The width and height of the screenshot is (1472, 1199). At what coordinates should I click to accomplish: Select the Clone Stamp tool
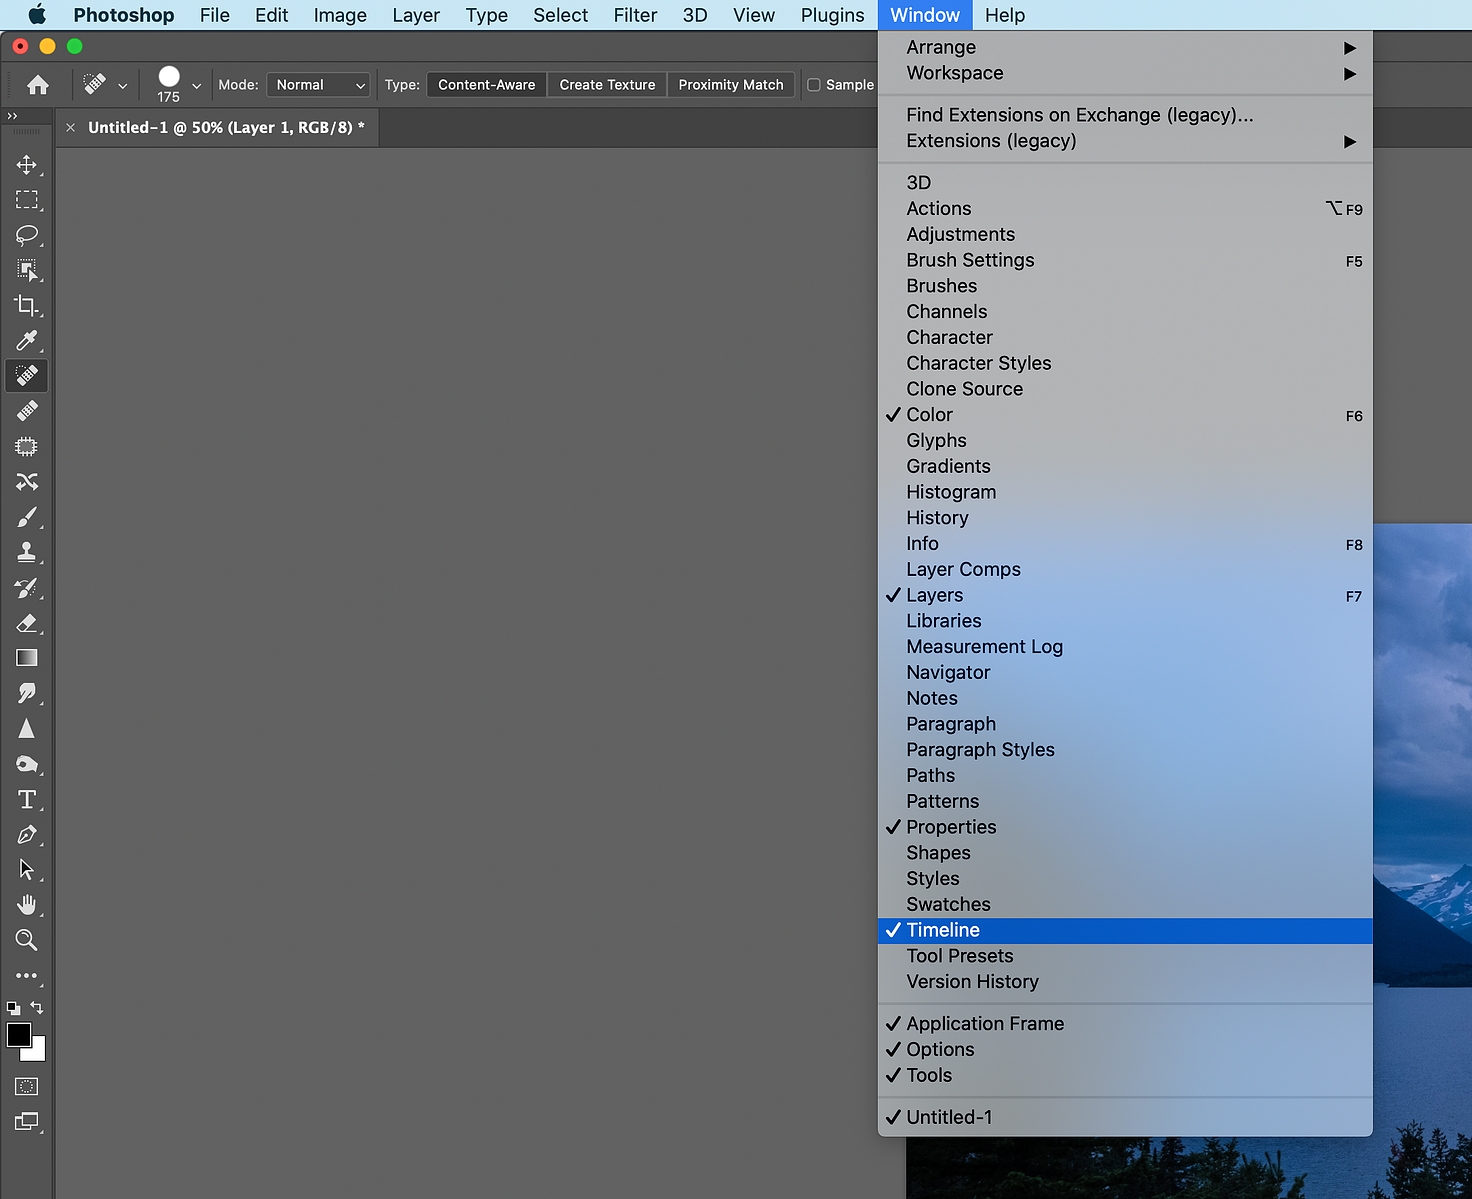tap(27, 552)
